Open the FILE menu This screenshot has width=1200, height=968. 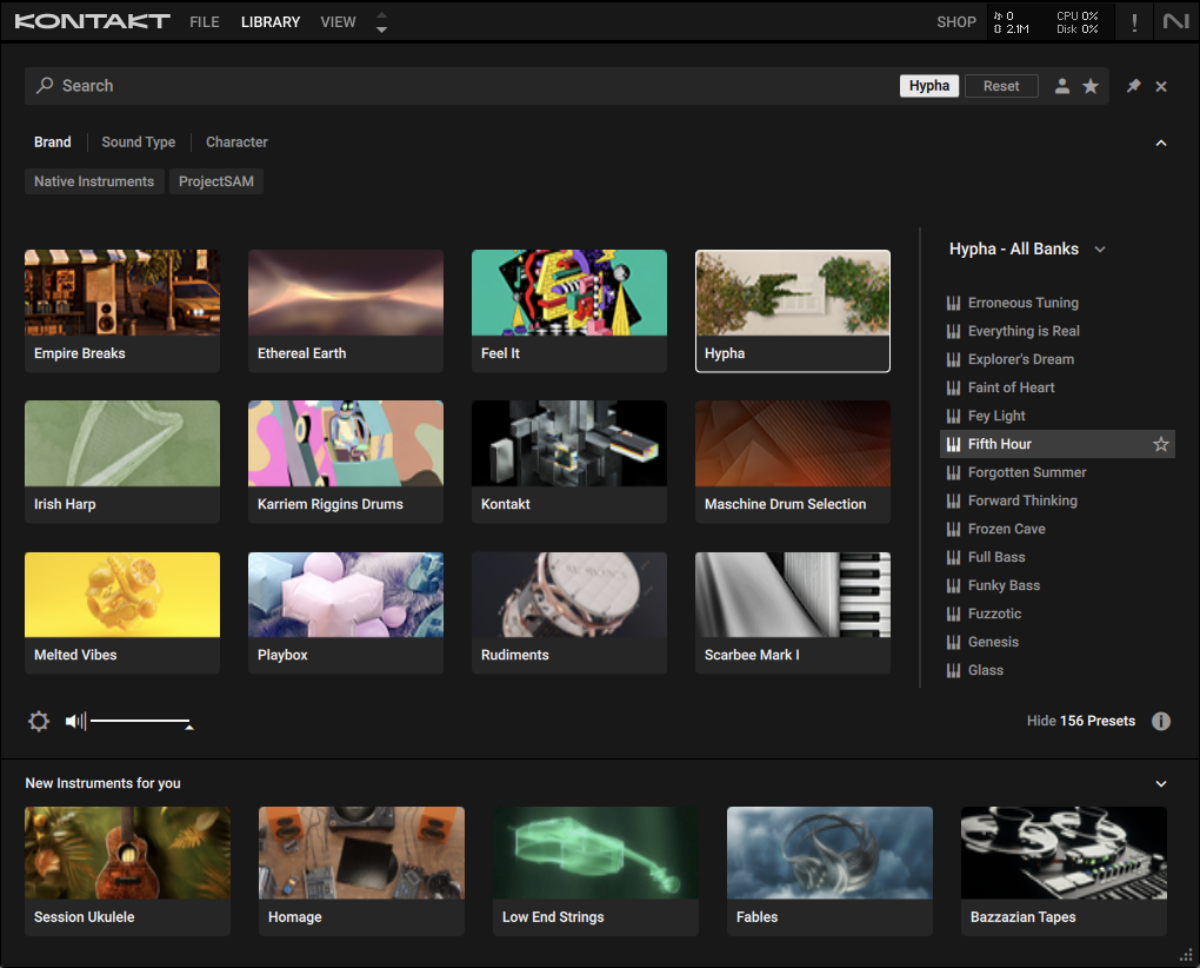click(x=204, y=22)
